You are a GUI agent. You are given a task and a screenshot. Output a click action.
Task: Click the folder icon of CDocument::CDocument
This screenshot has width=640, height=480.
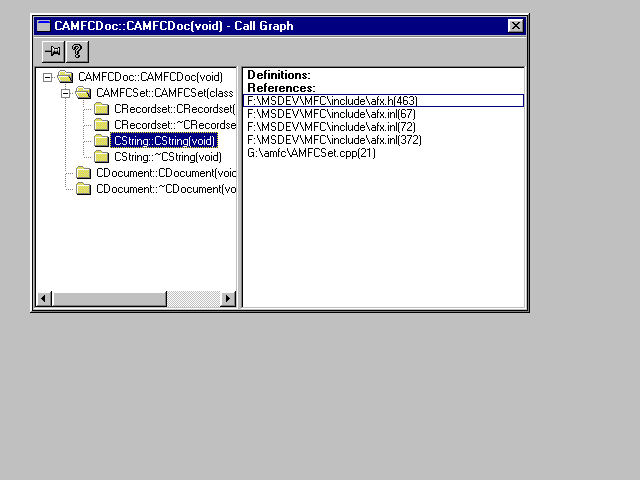tap(84, 173)
